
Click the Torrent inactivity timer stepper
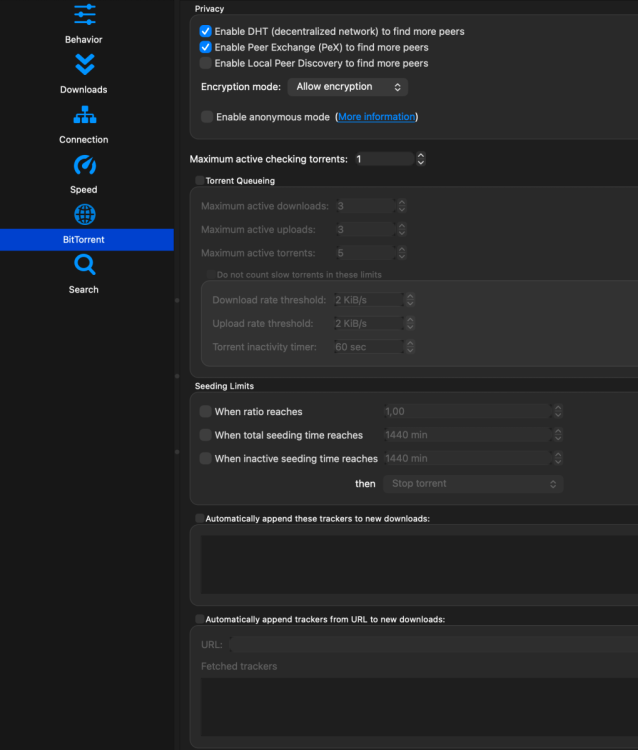[x=410, y=347]
